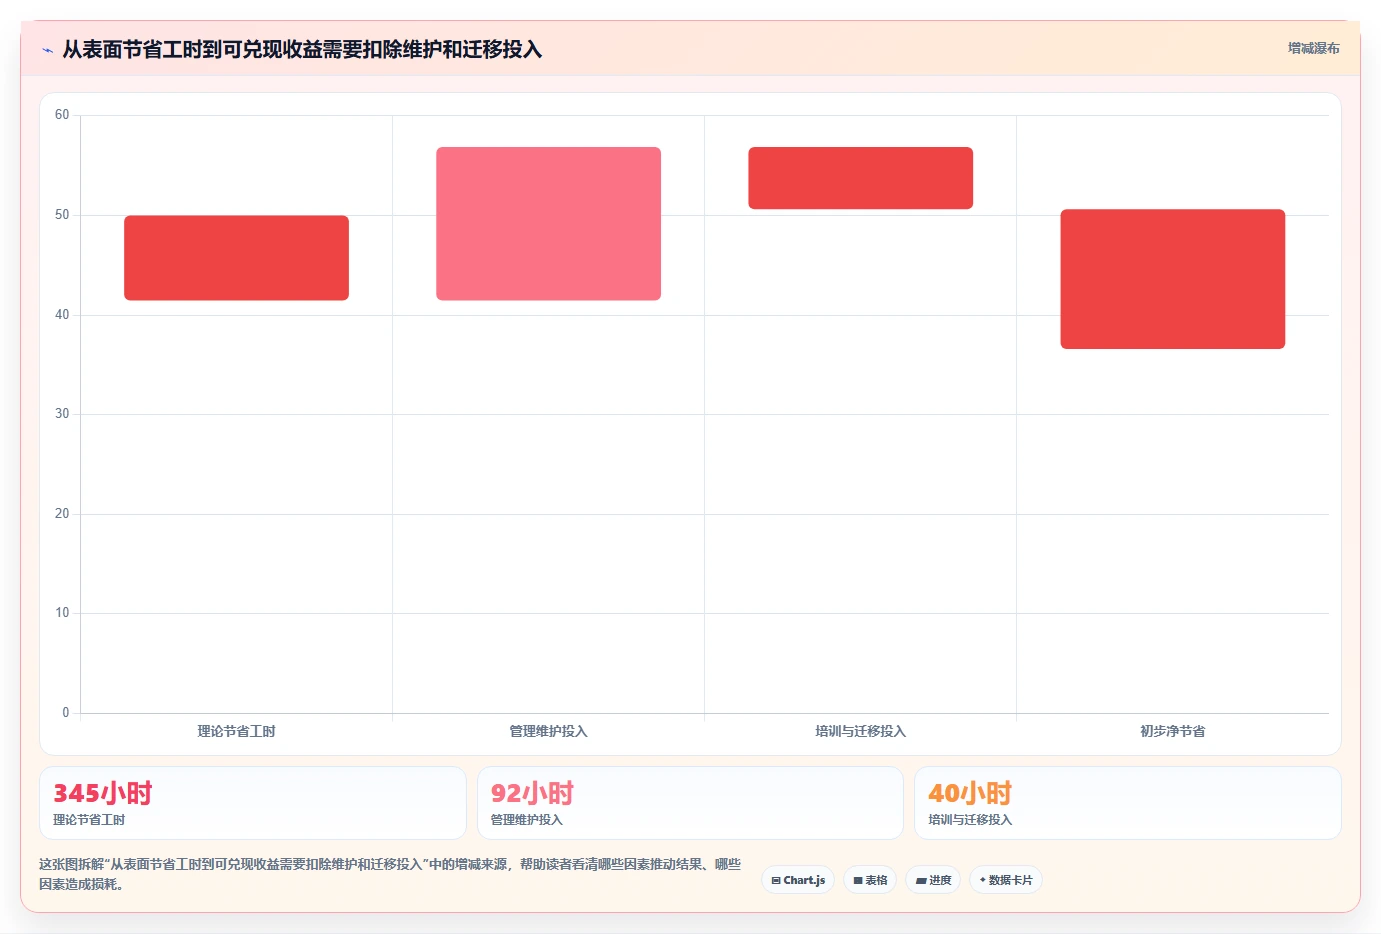
Task: Click the 培训与迁移投入 waterfall bar
Action: click(x=860, y=178)
